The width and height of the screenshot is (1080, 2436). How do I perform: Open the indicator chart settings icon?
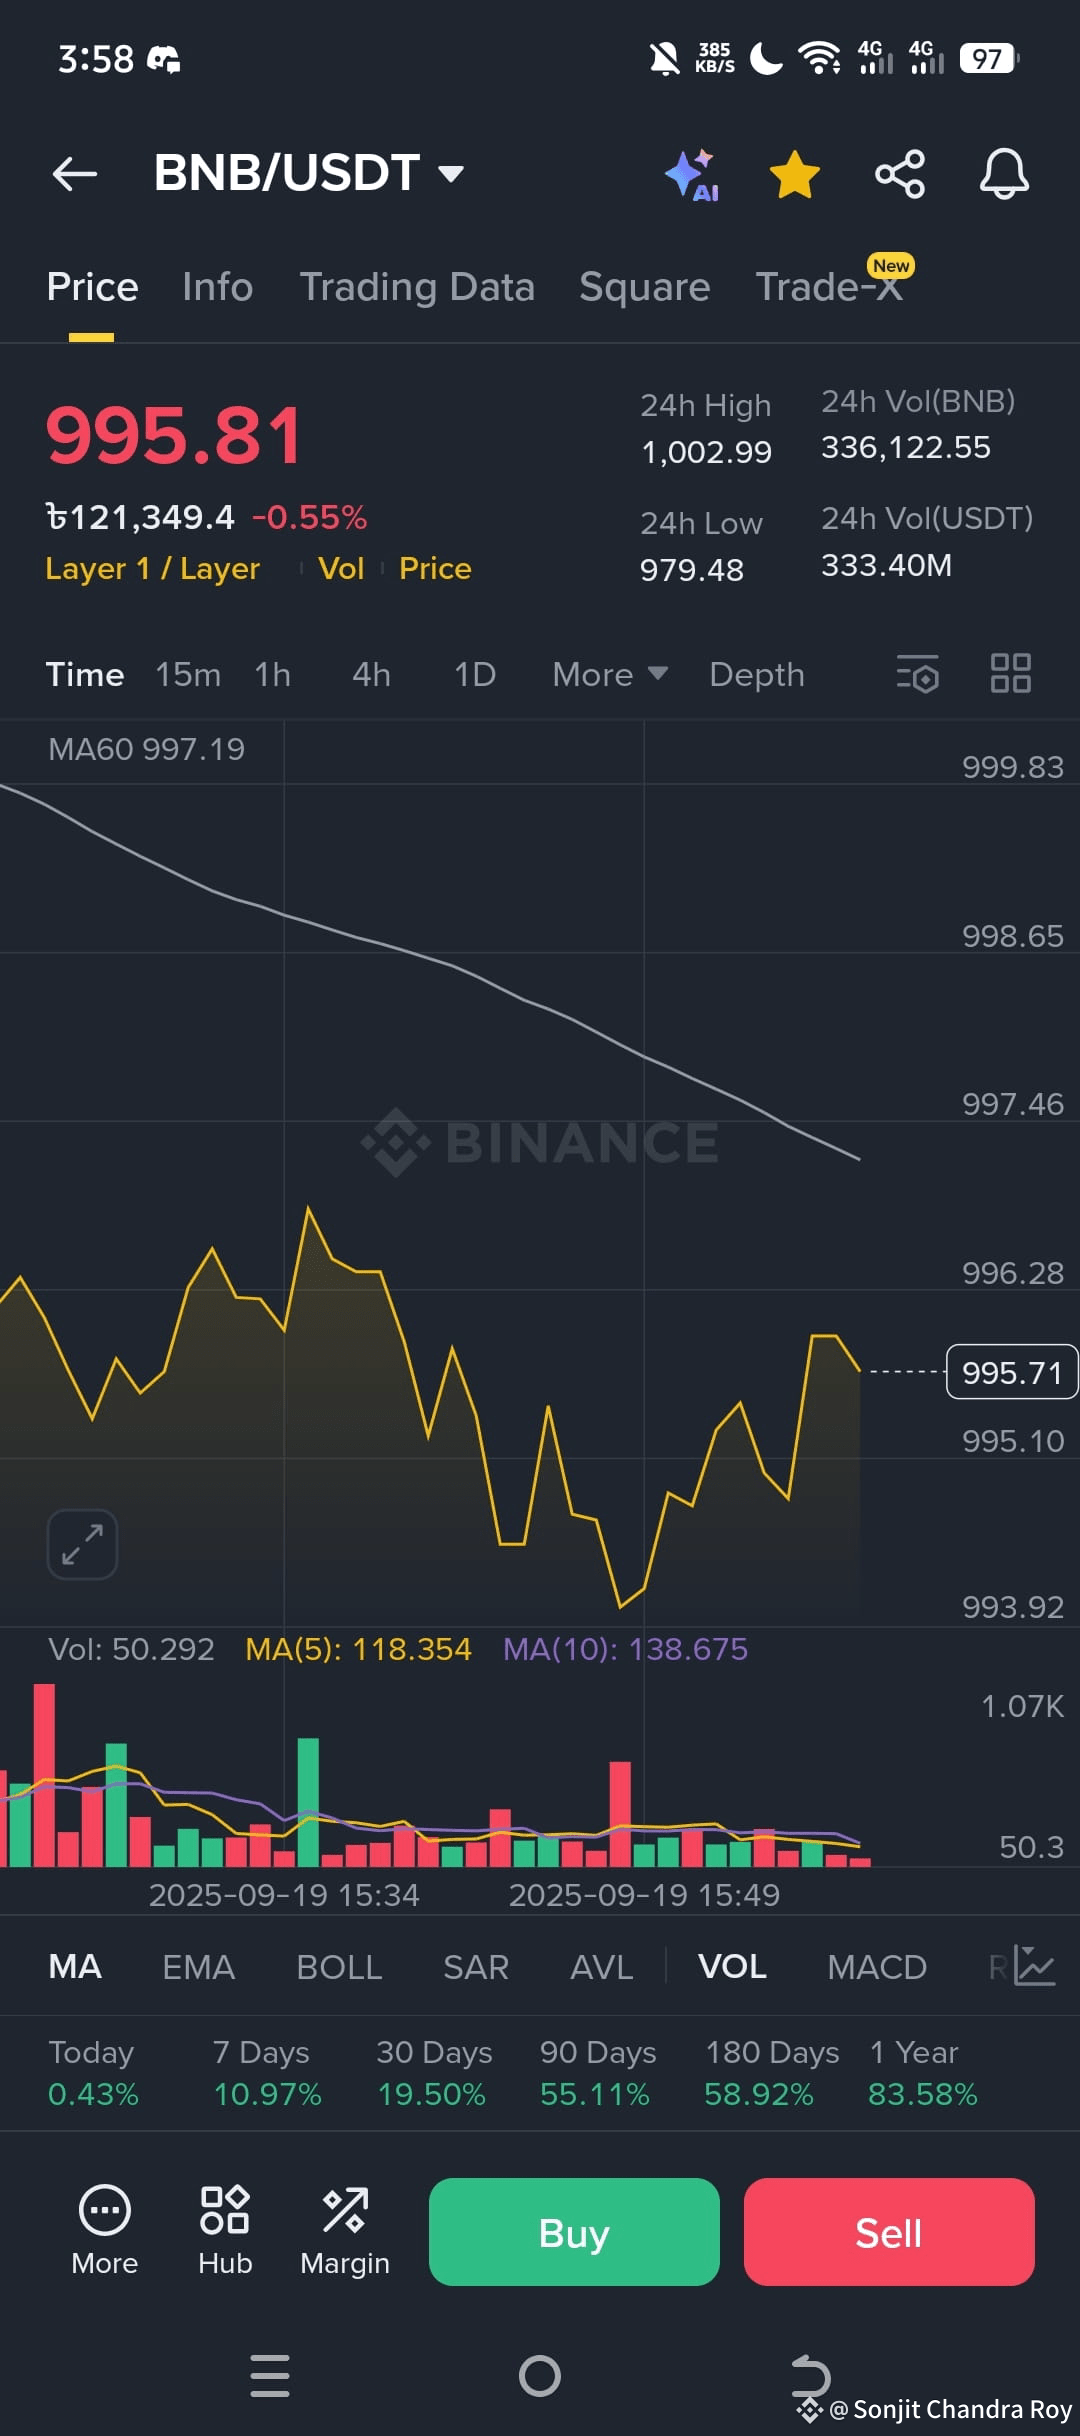[1034, 1966]
